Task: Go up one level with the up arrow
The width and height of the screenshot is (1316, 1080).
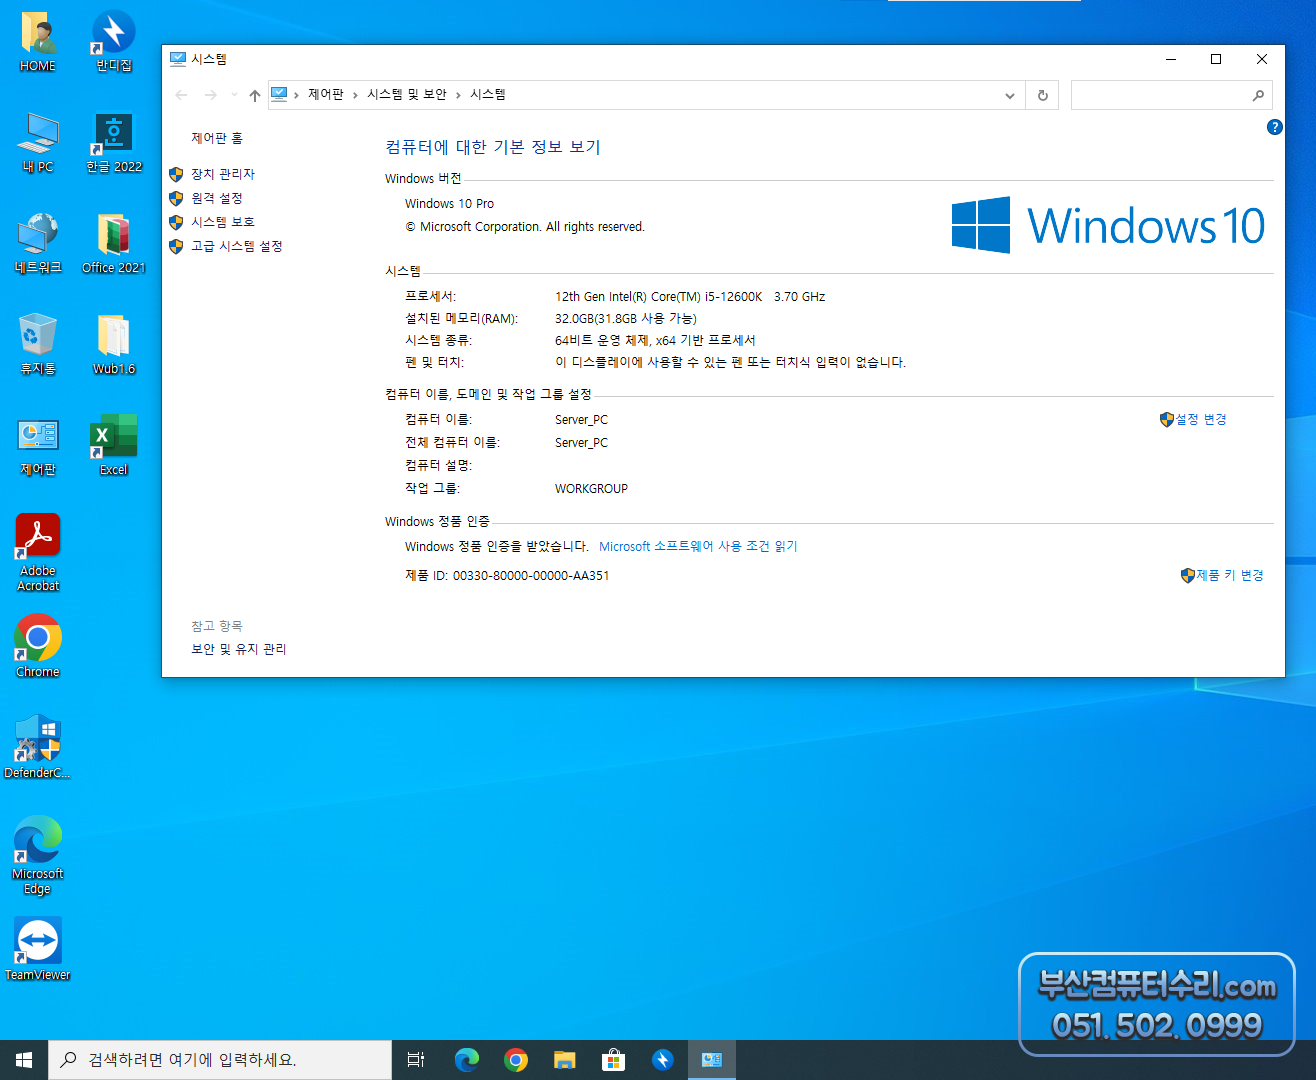Action: (x=255, y=95)
